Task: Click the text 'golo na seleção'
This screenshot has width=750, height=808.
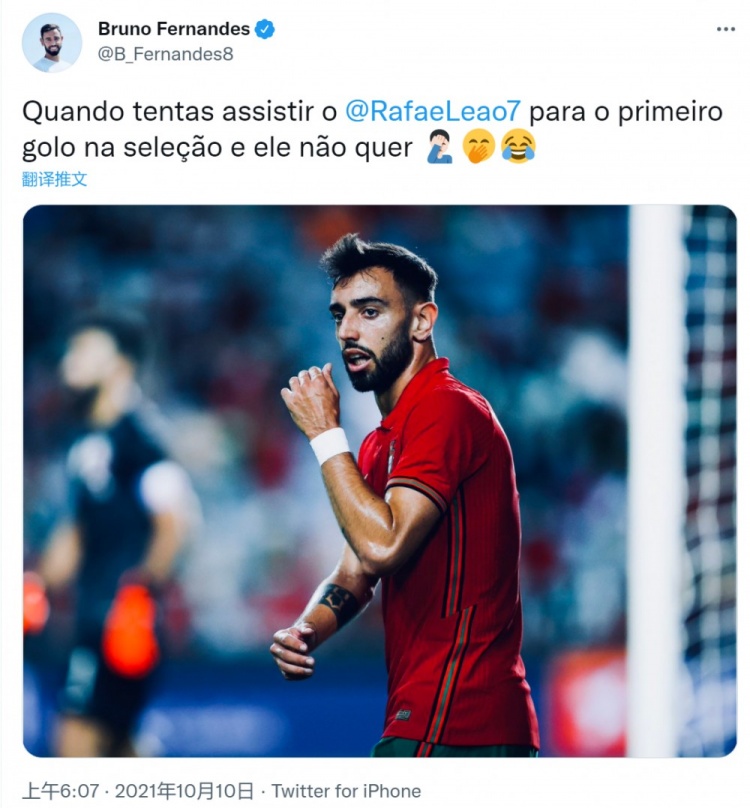Action: point(122,148)
